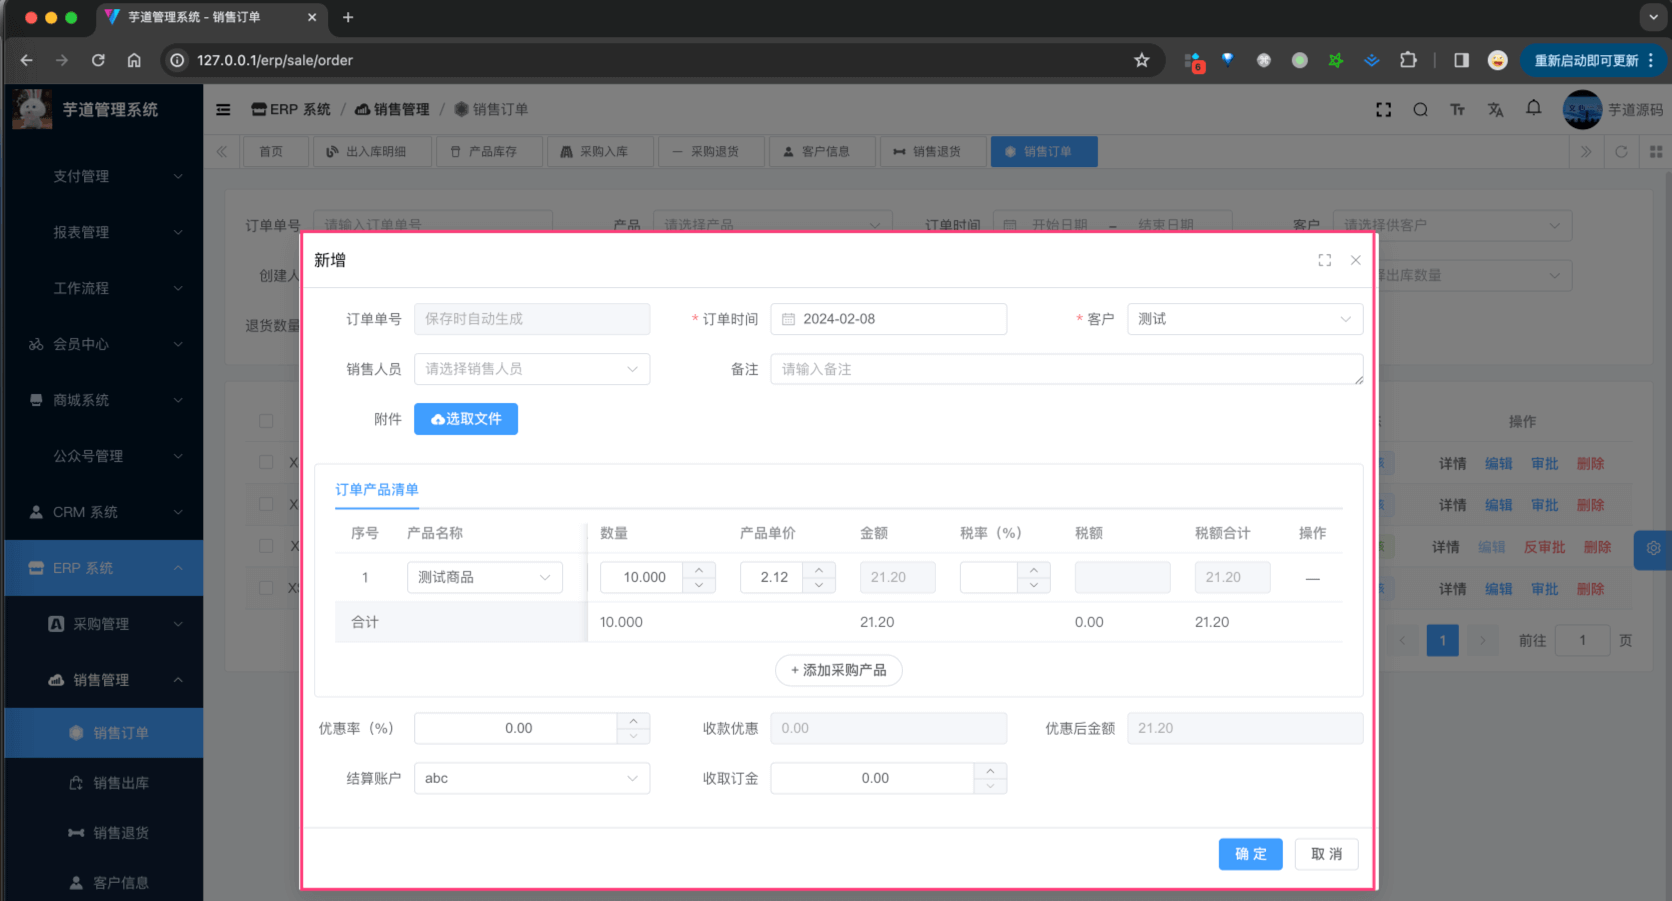The image size is (1672, 901).
Task: Select product in 测试商品 dropdown
Action: tap(484, 577)
